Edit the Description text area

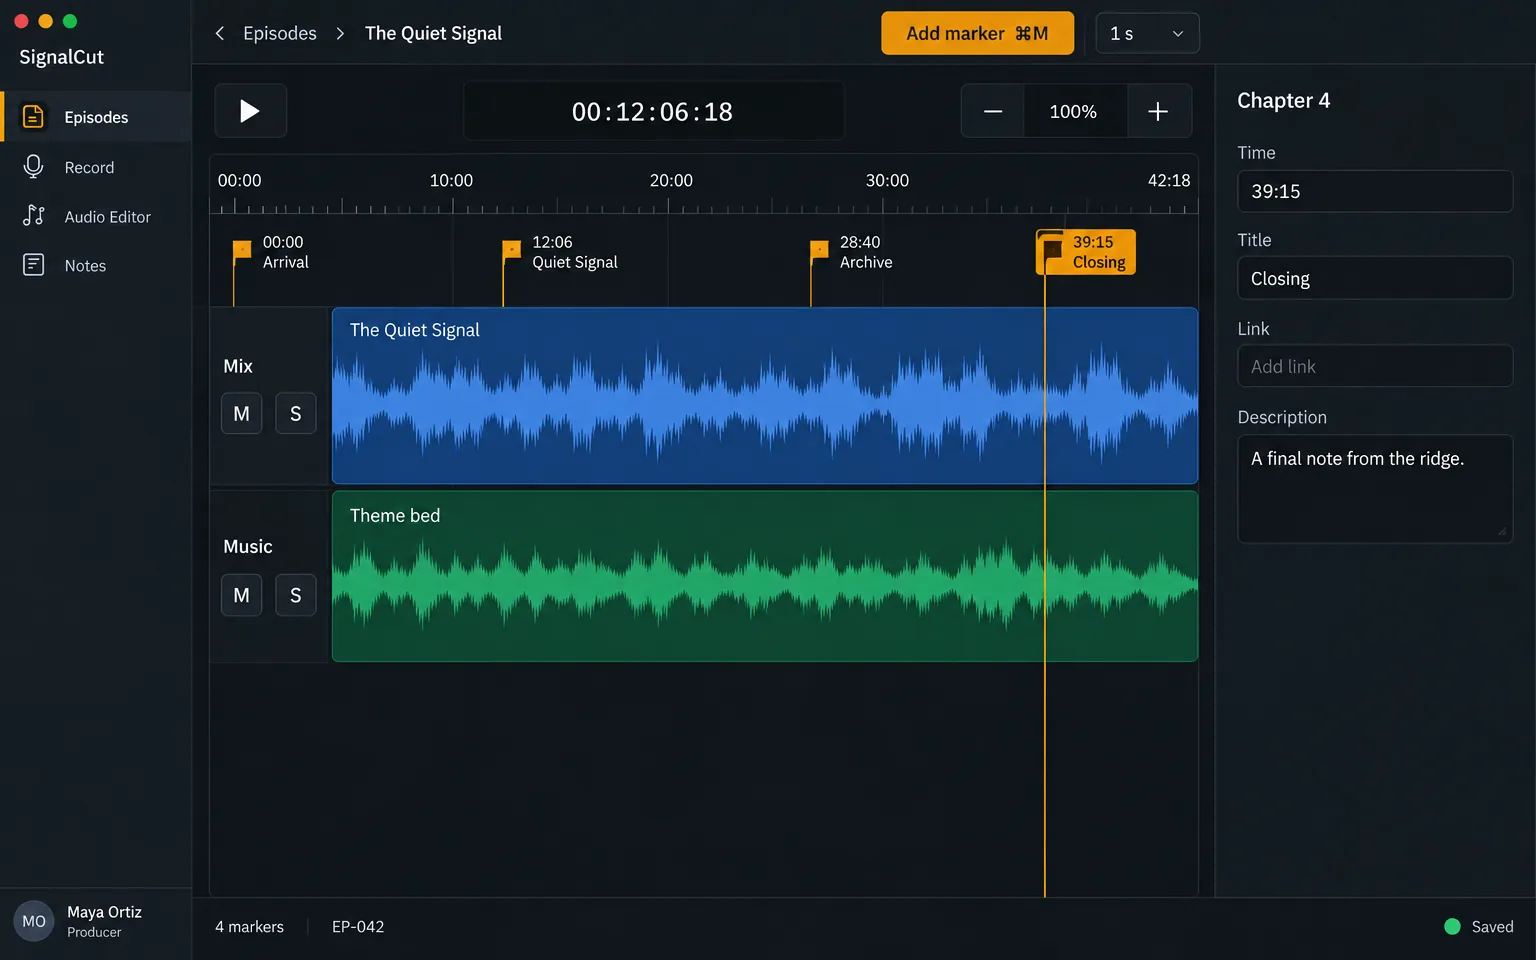[x=1375, y=489]
